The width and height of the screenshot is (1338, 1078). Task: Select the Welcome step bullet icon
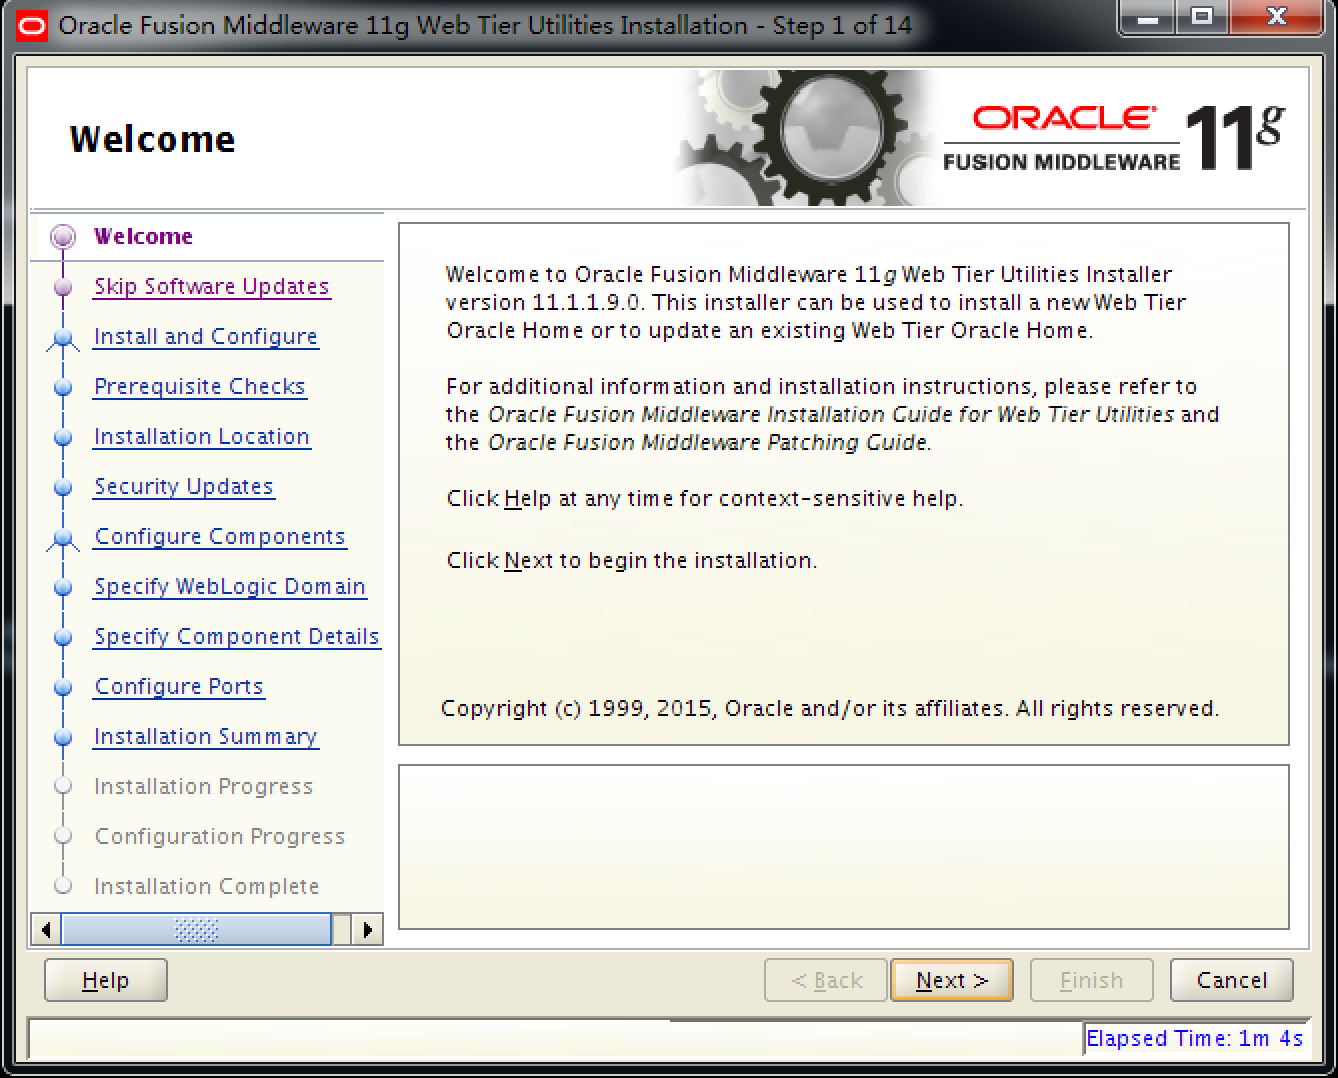click(63, 237)
